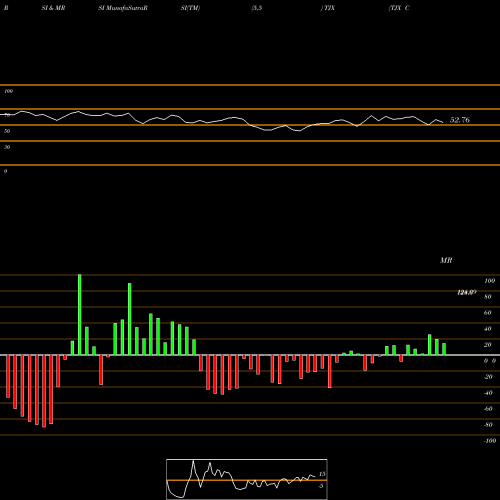Click MR axis label -60 on right

488,409
